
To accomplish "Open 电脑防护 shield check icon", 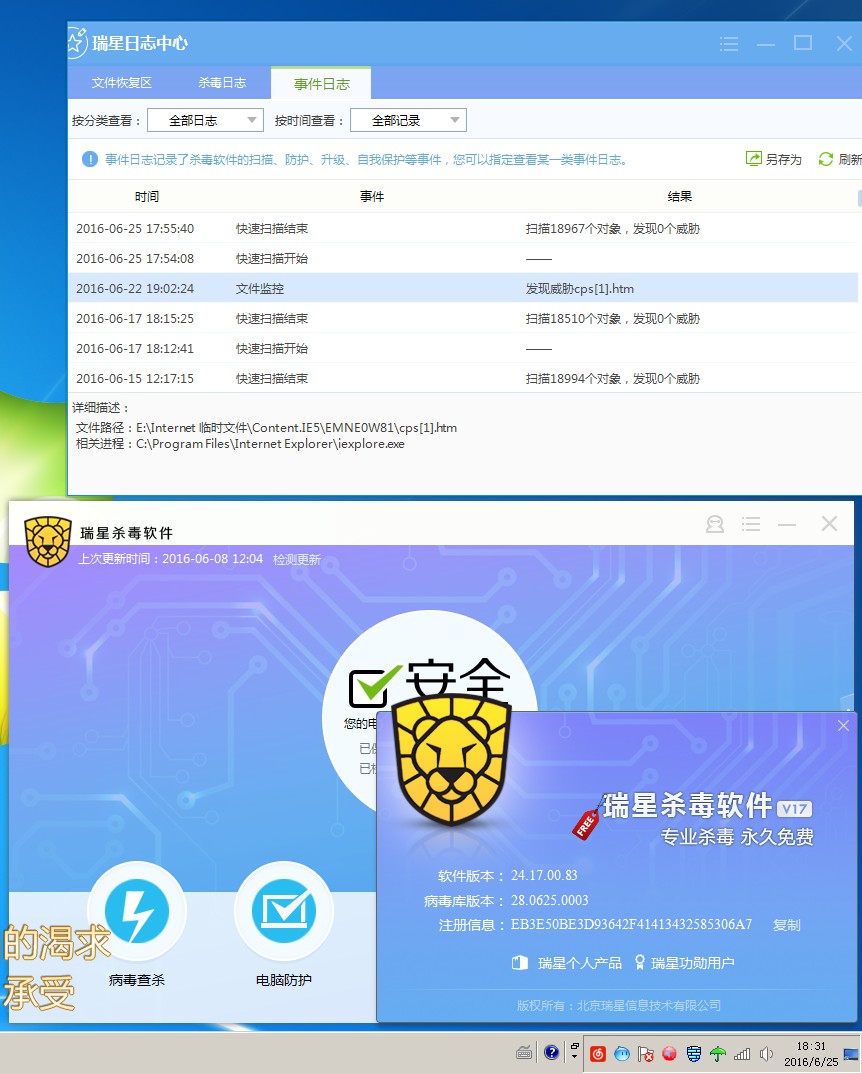I will point(284,911).
